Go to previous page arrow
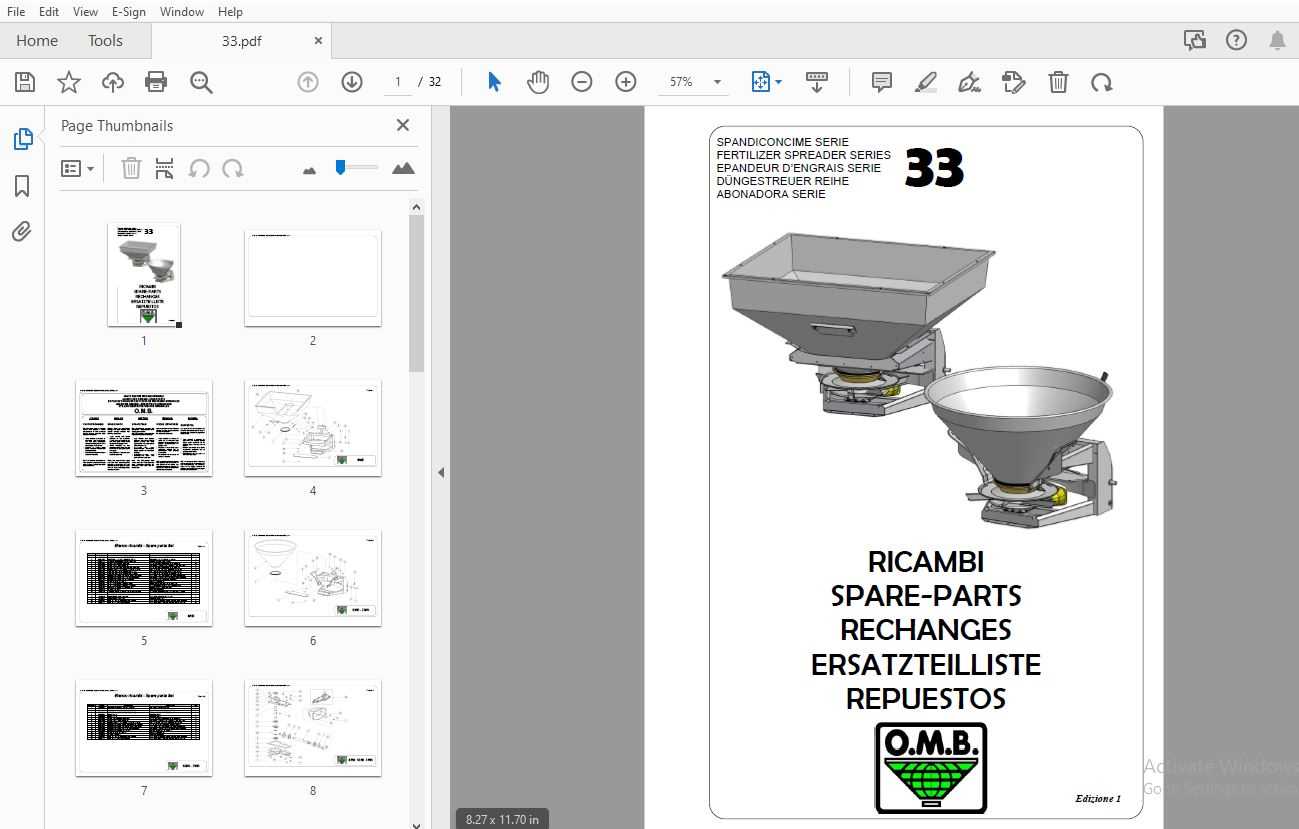Image resolution: width=1299 pixels, height=829 pixels. click(308, 82)
